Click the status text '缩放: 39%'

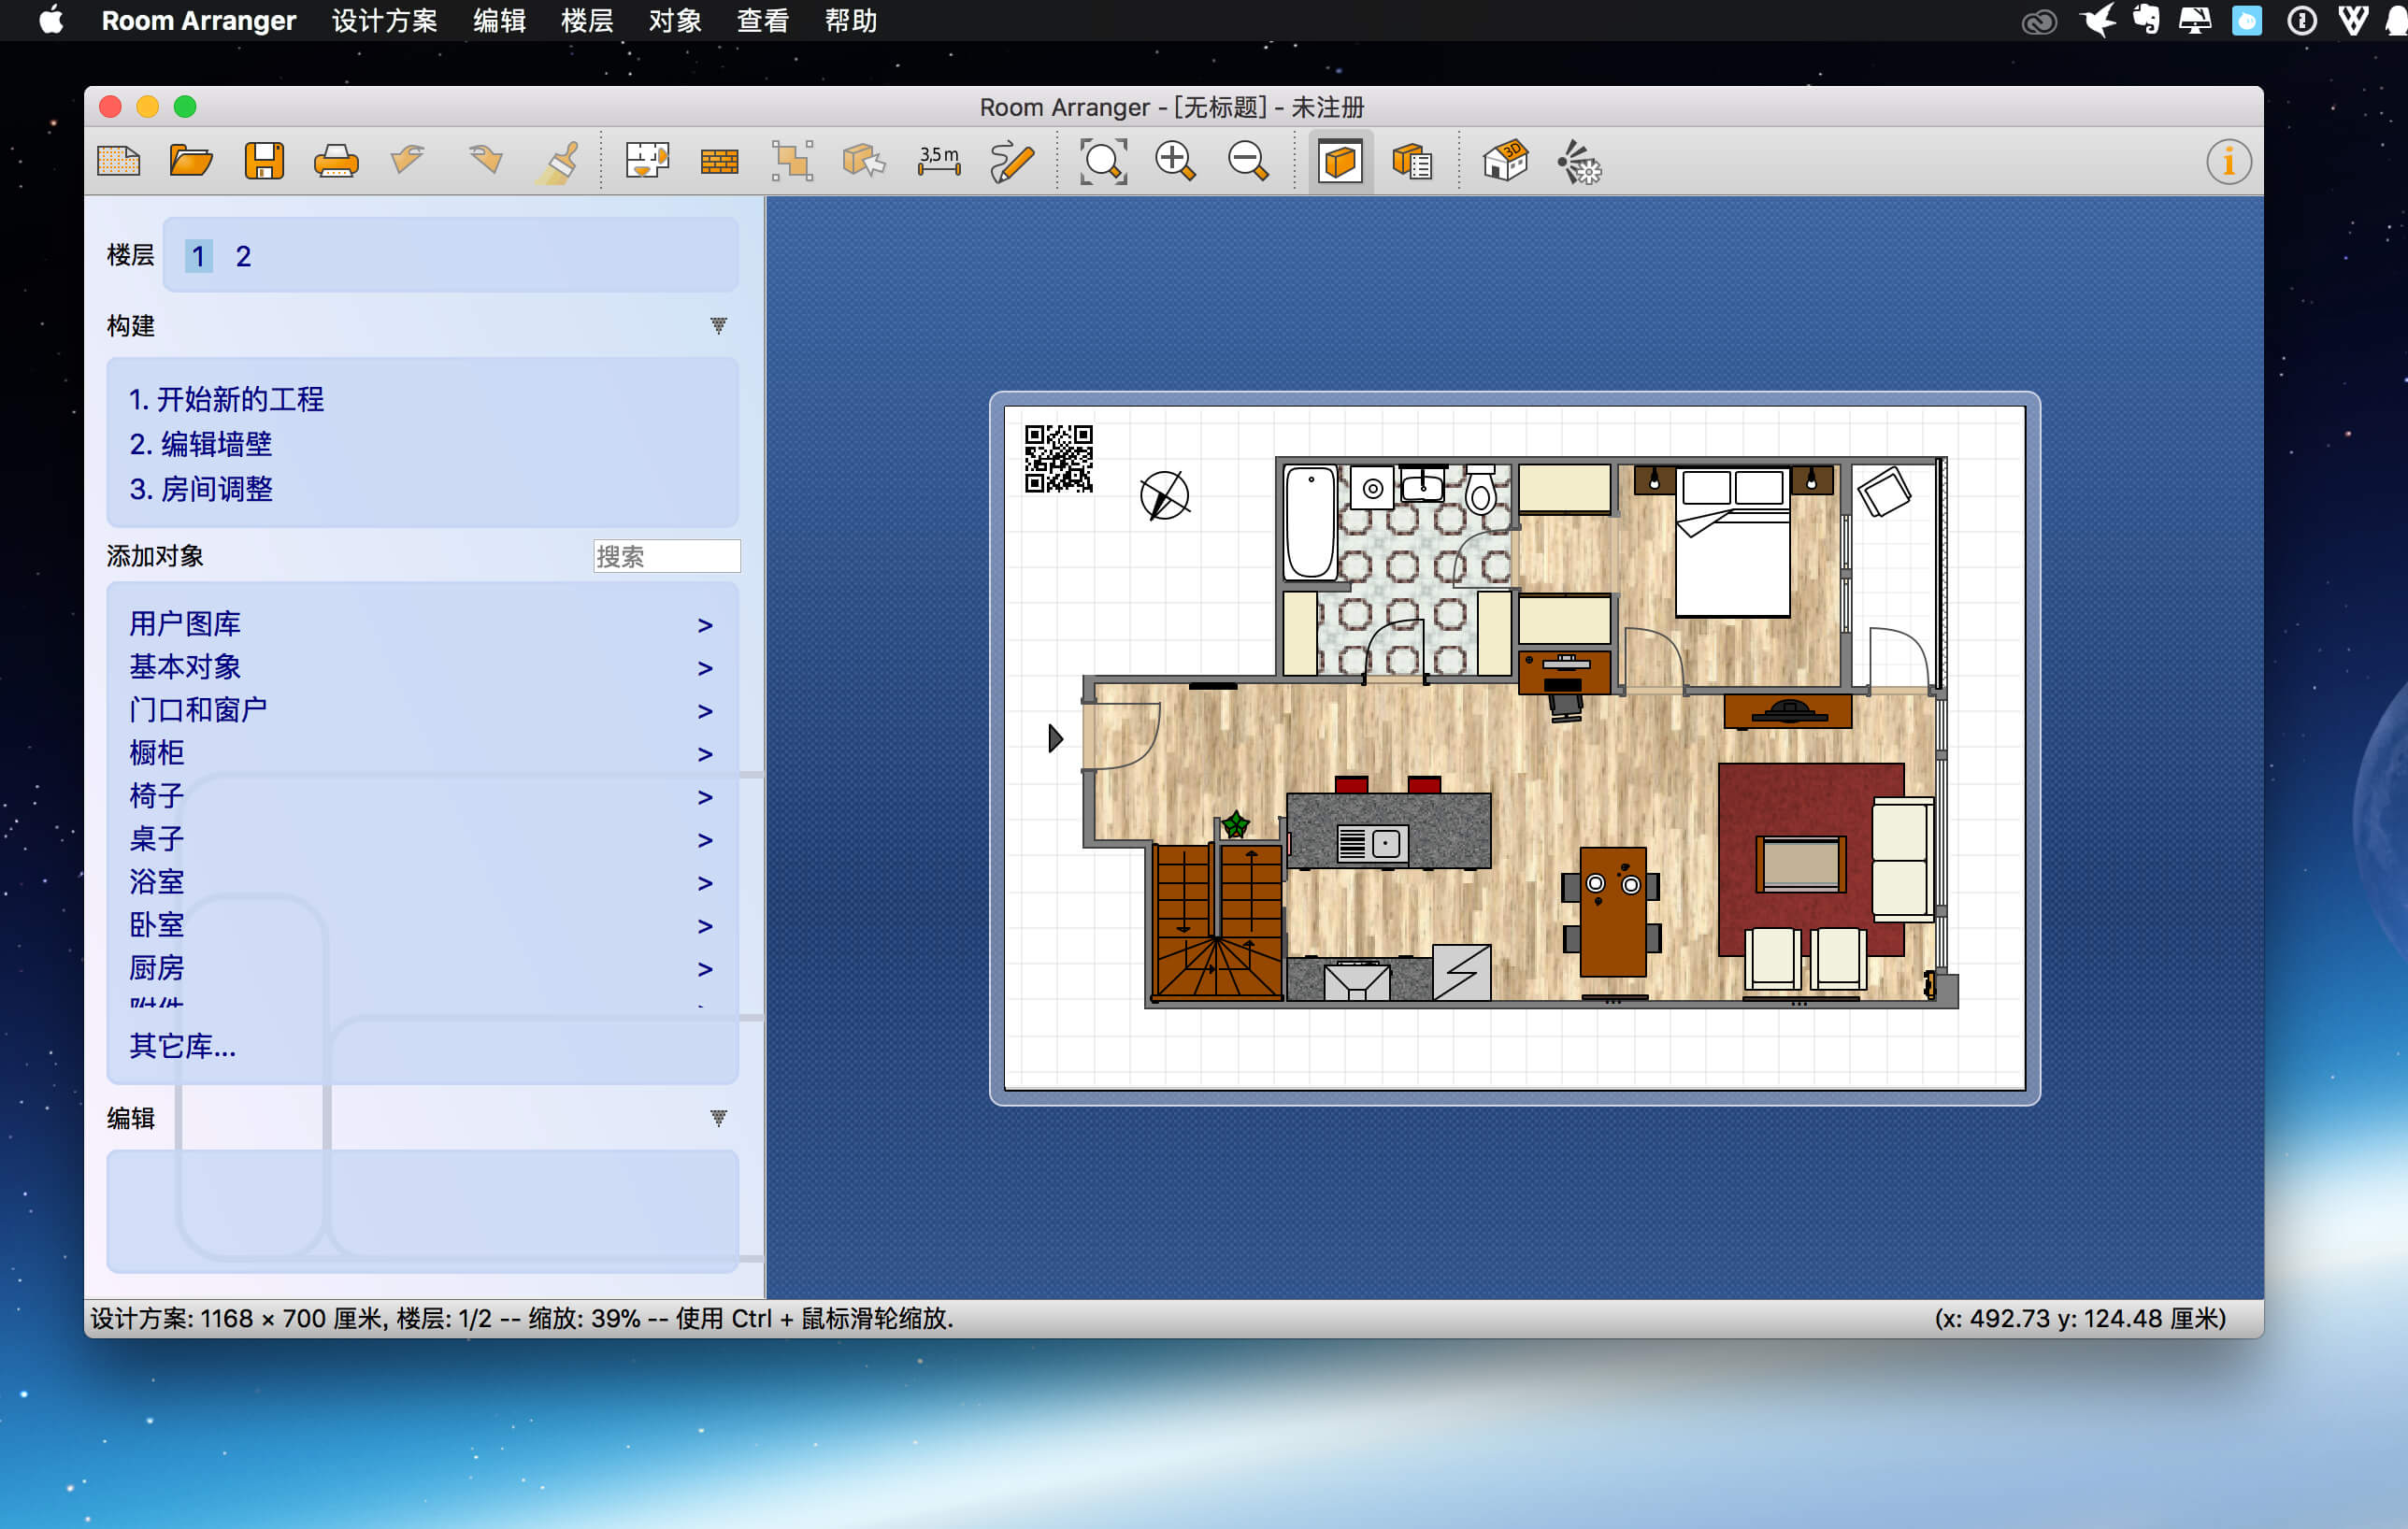[x=585, y=1318]
